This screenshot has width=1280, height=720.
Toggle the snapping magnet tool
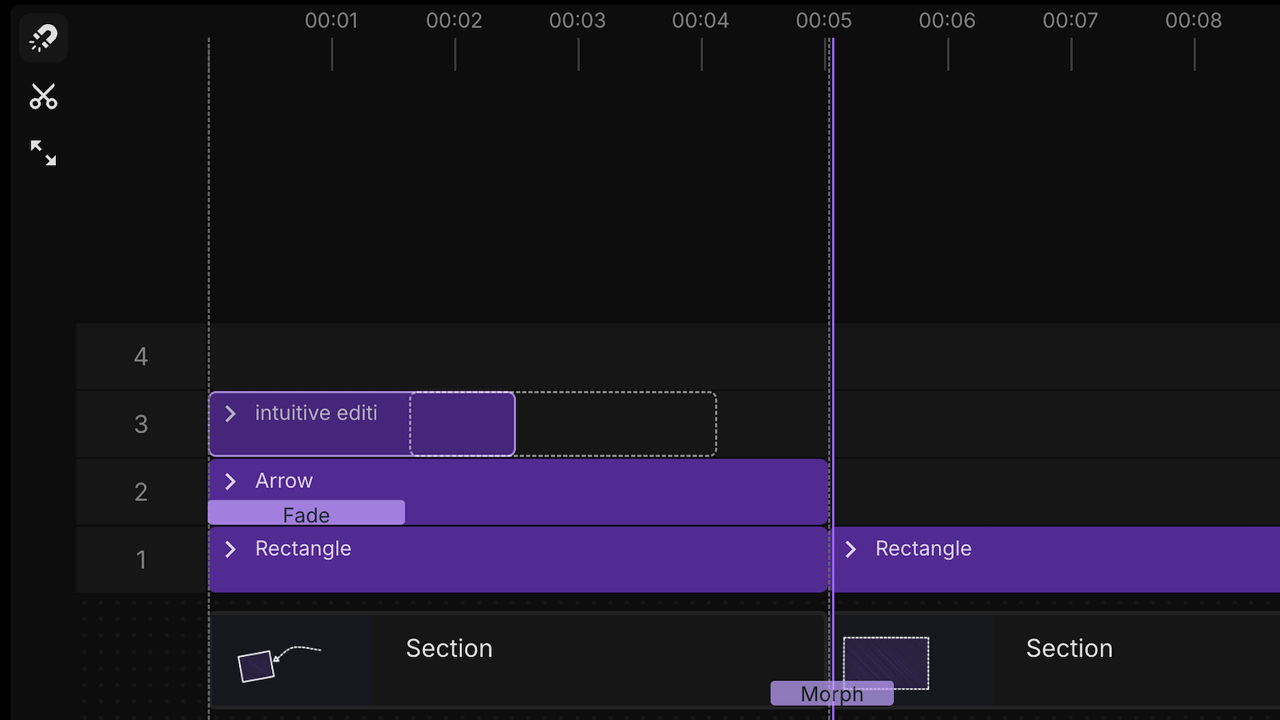click(x=42, y=37)
